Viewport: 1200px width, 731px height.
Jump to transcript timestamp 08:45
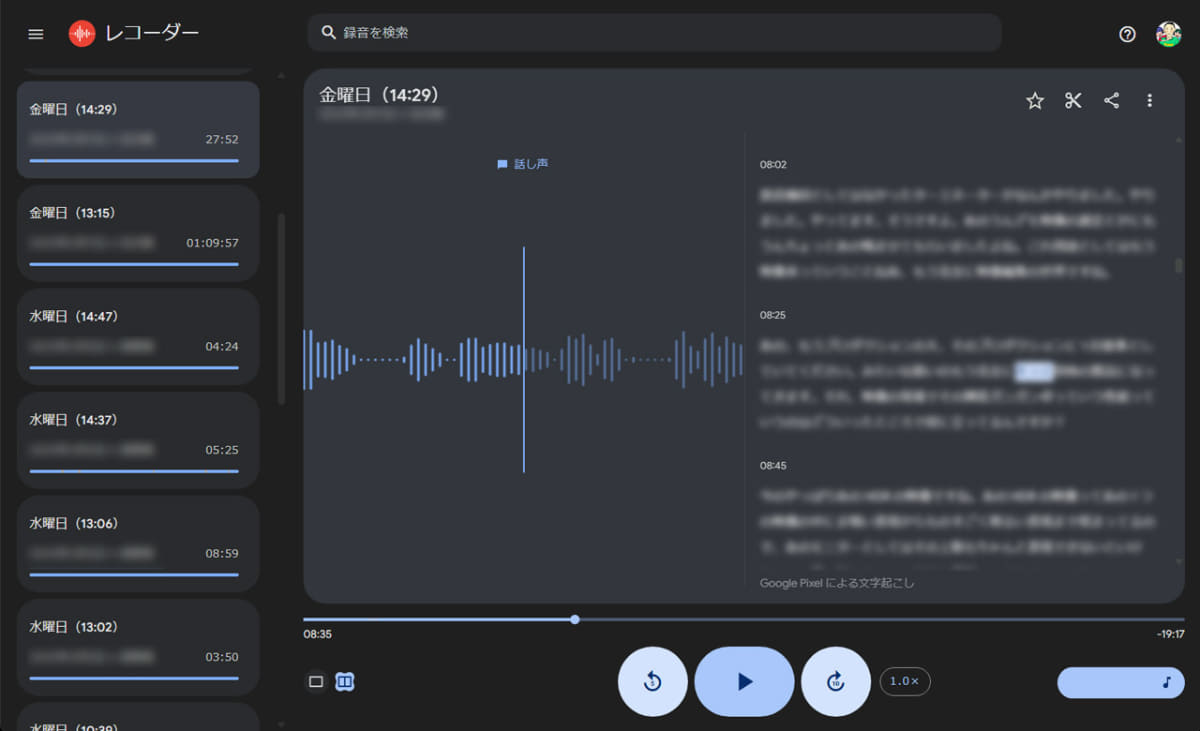(773, 466)
